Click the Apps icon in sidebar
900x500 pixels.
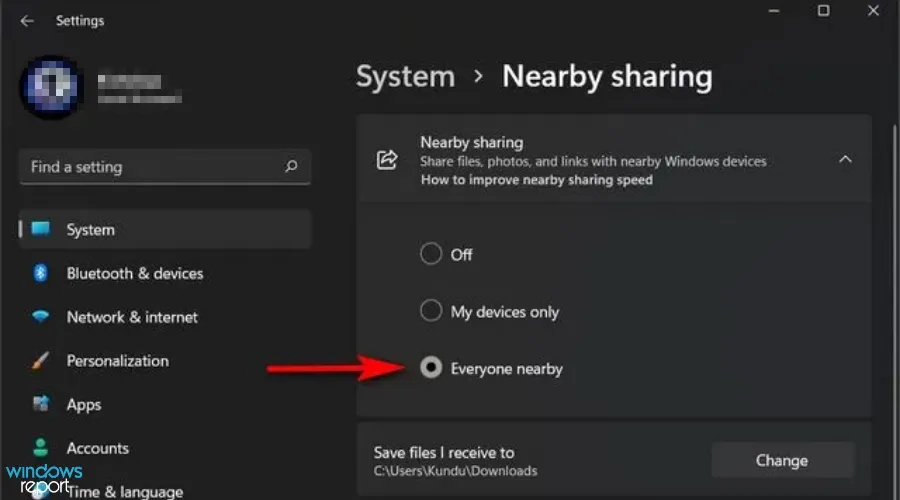pyautogui.click(x=41, y=404)
